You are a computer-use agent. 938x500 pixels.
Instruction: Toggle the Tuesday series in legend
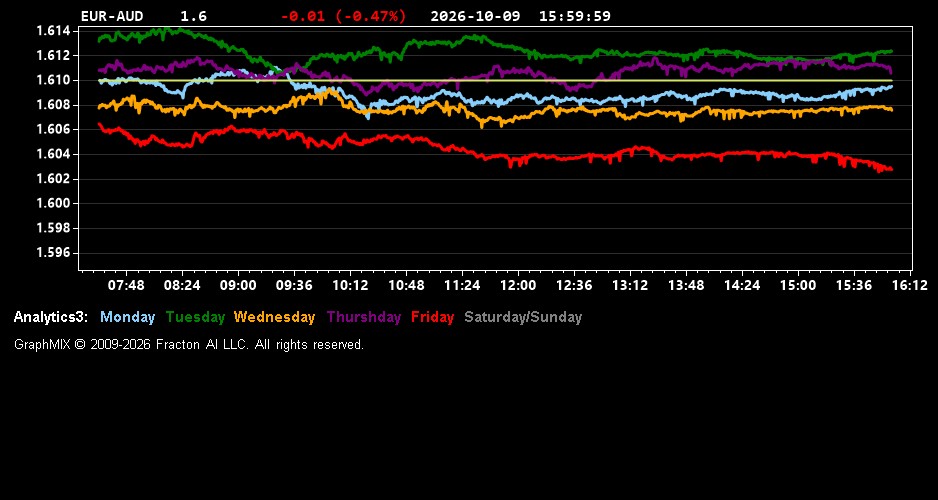coord(195,318)
